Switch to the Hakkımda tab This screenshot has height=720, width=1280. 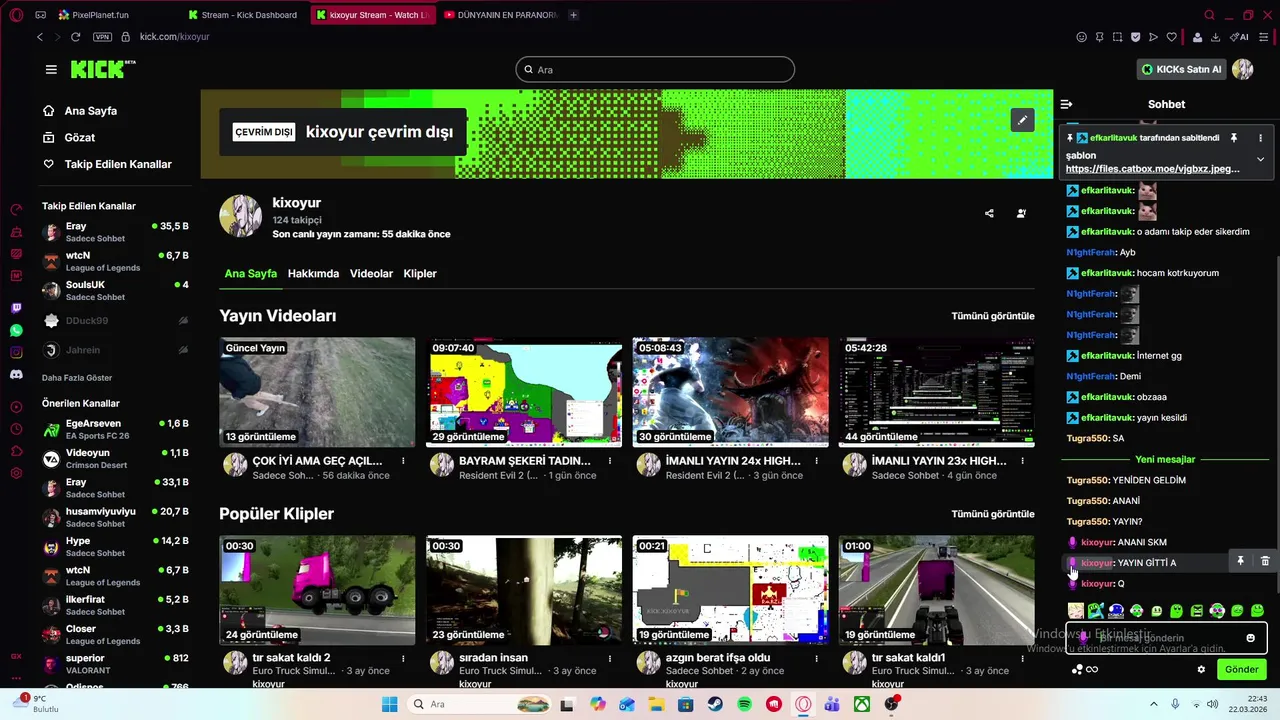tap(313, 273)
